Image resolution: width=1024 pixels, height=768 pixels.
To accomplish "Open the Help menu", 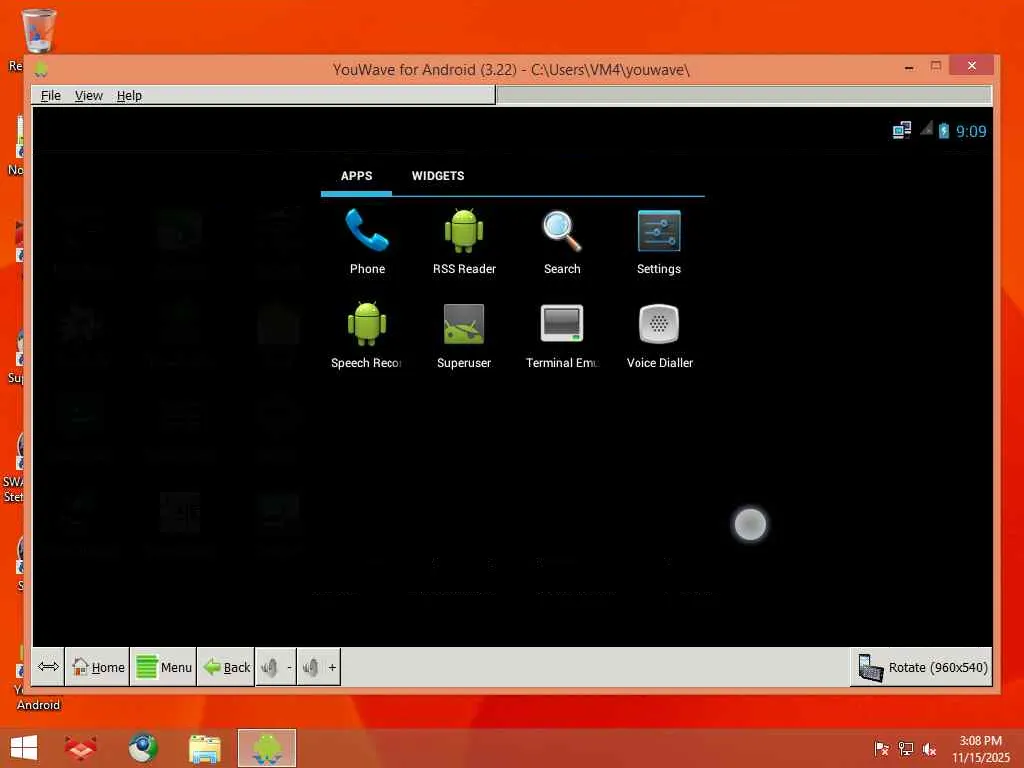I will (x=129, y=95).
